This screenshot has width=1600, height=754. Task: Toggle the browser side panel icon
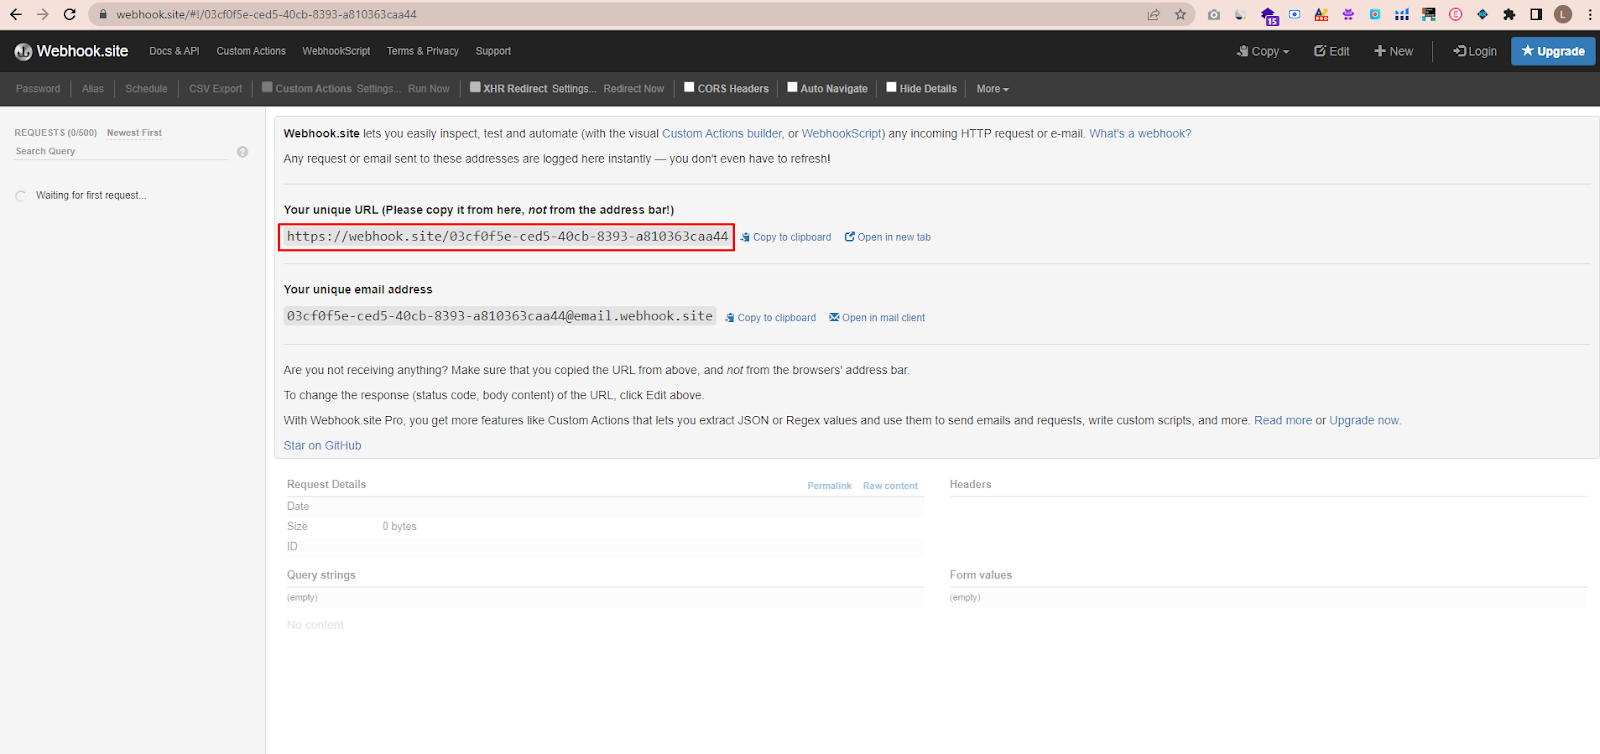click(1536, 14)
